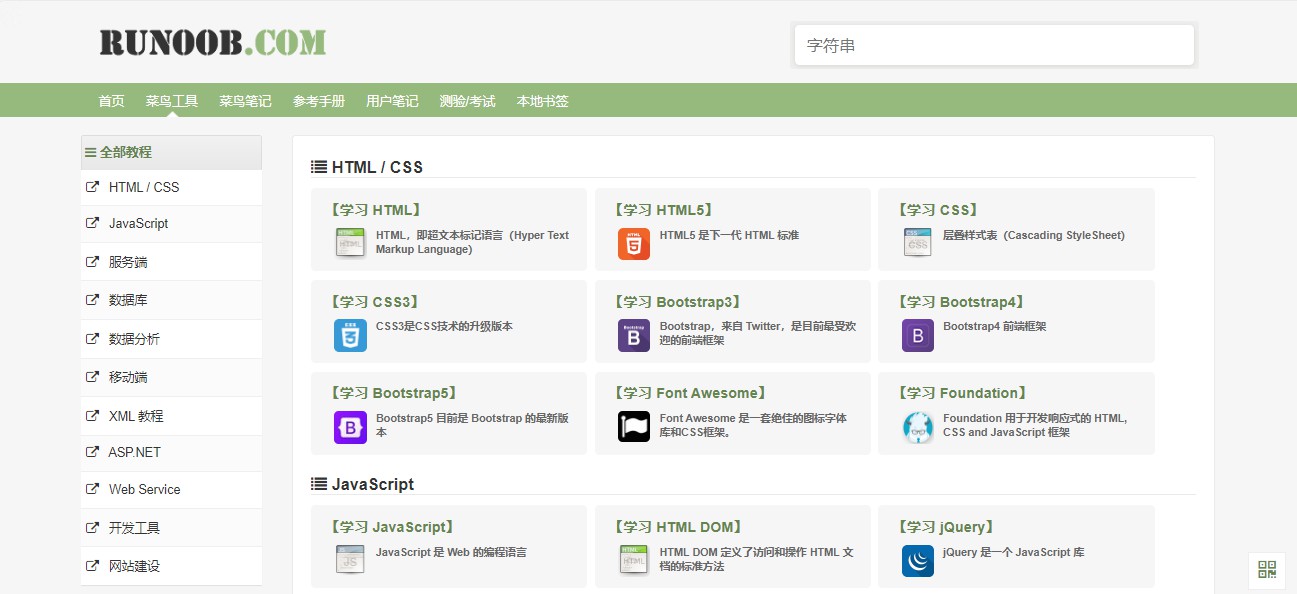Open the 【学习 JavaScript】 title link
The image size is (1297, 594).
(x=393, y=527)
